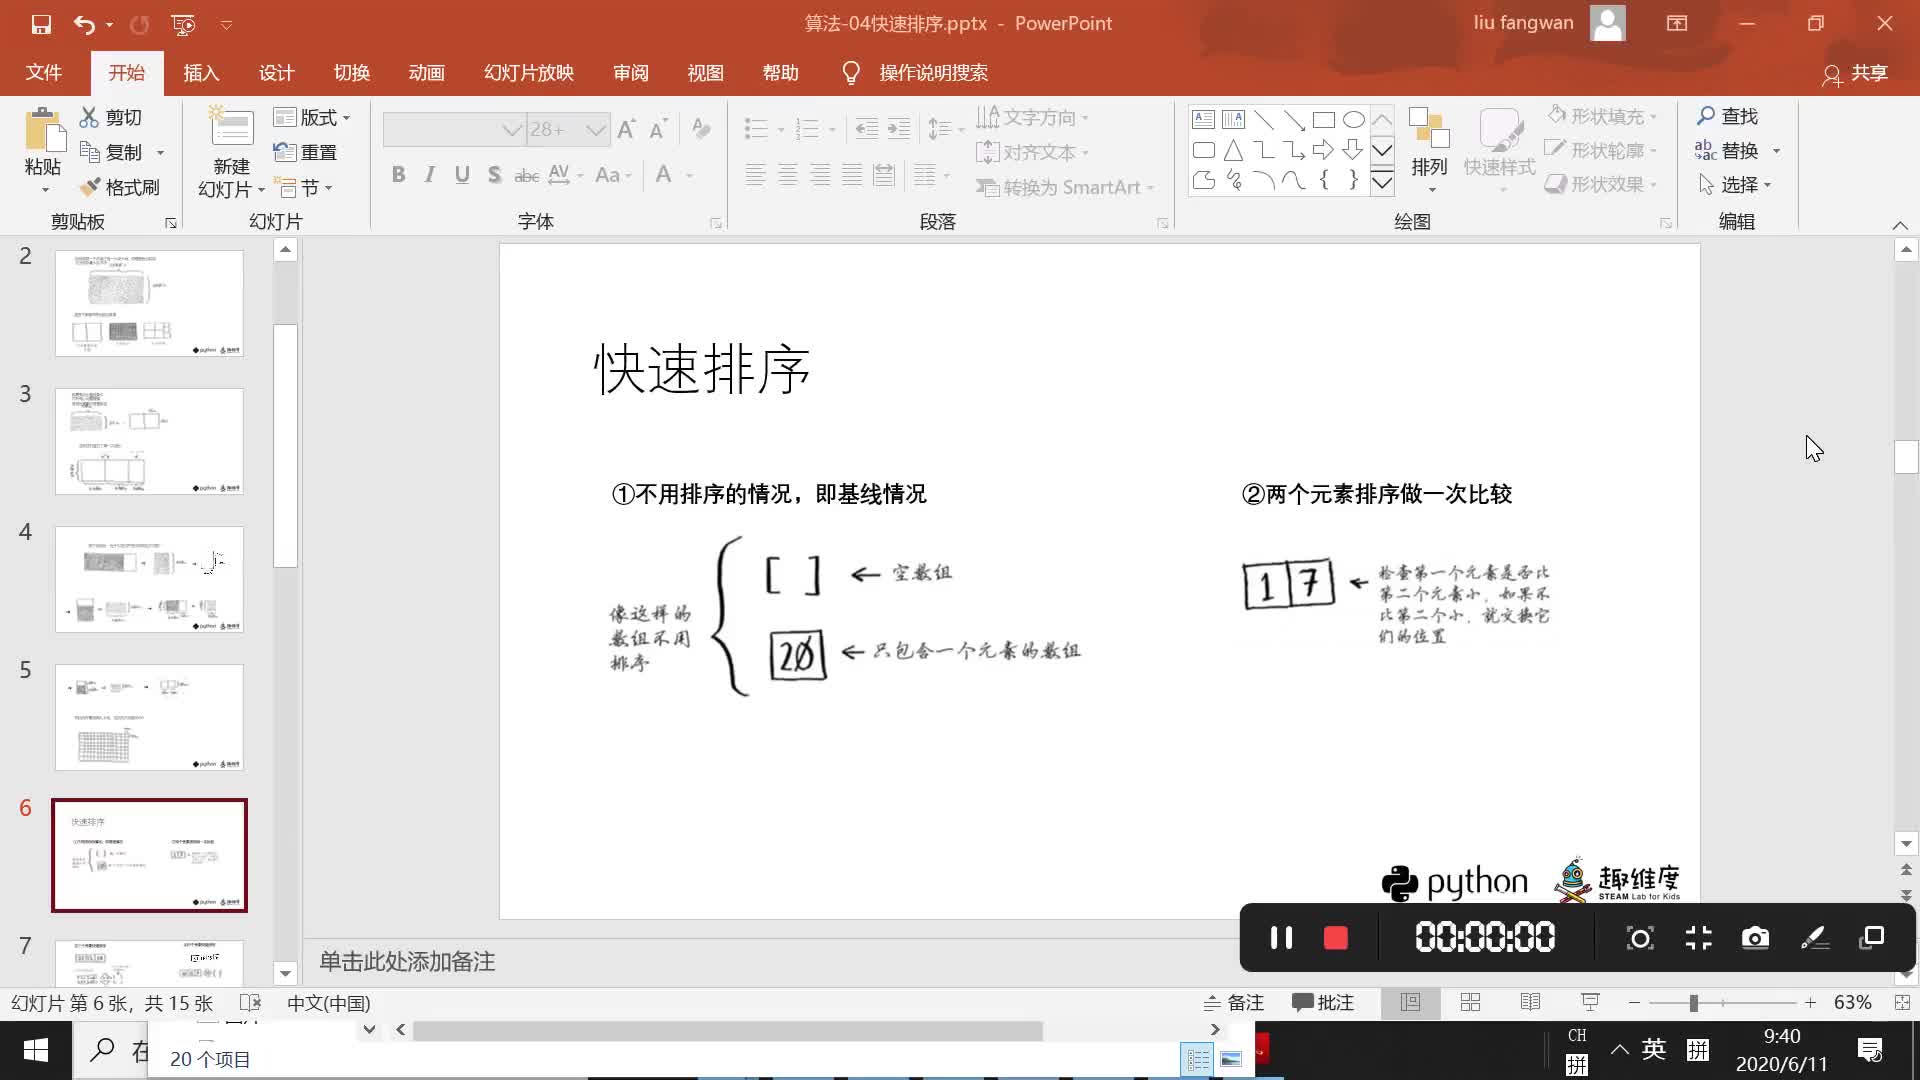Pause the screen recorder
The image size is (1920, 1080).
pyautogui.click(x=1281, y=938)
